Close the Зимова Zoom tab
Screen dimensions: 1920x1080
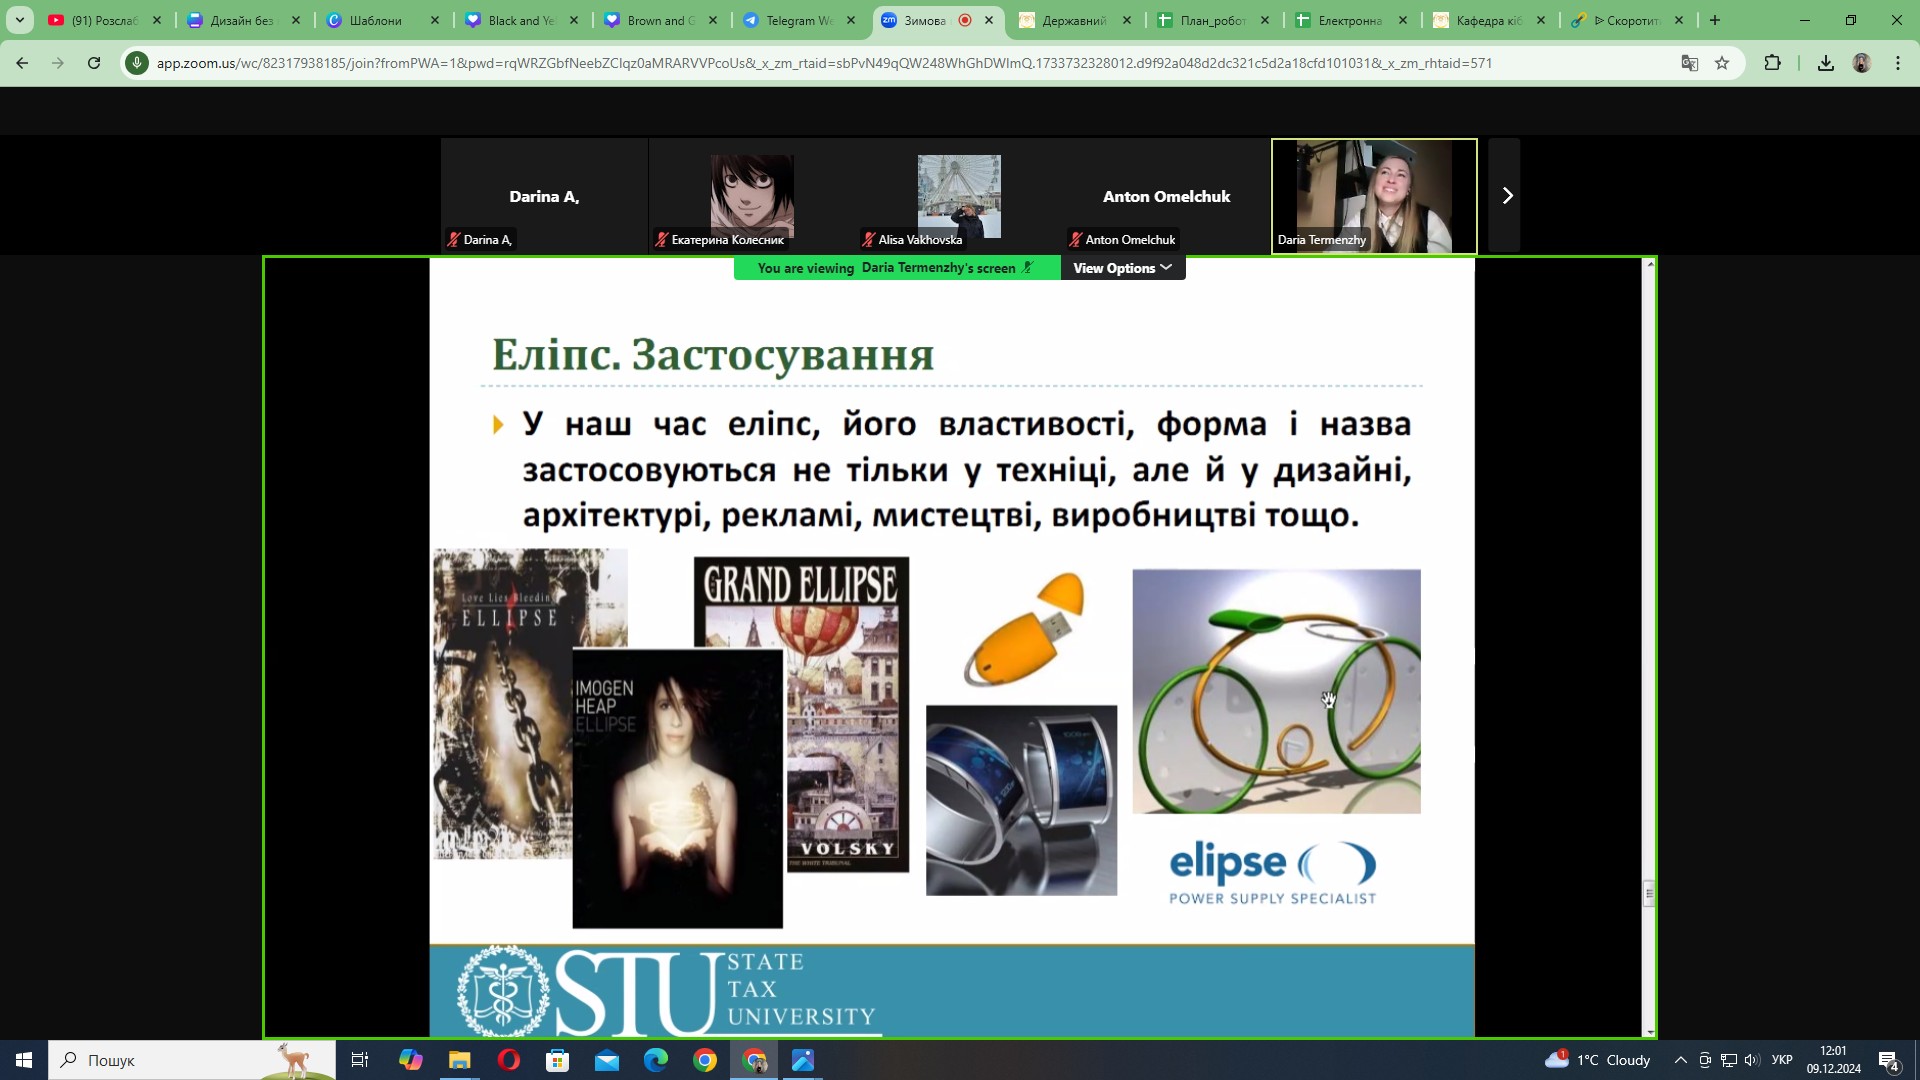pos(989,20)
